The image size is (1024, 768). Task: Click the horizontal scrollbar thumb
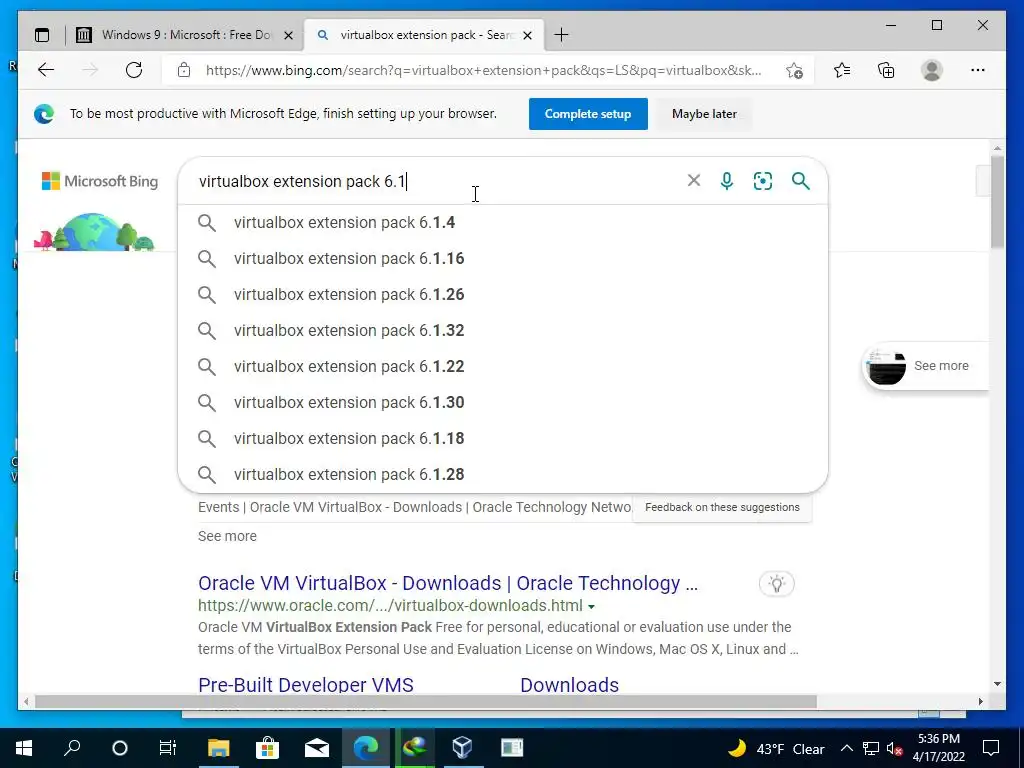click(x=426, y=701)
